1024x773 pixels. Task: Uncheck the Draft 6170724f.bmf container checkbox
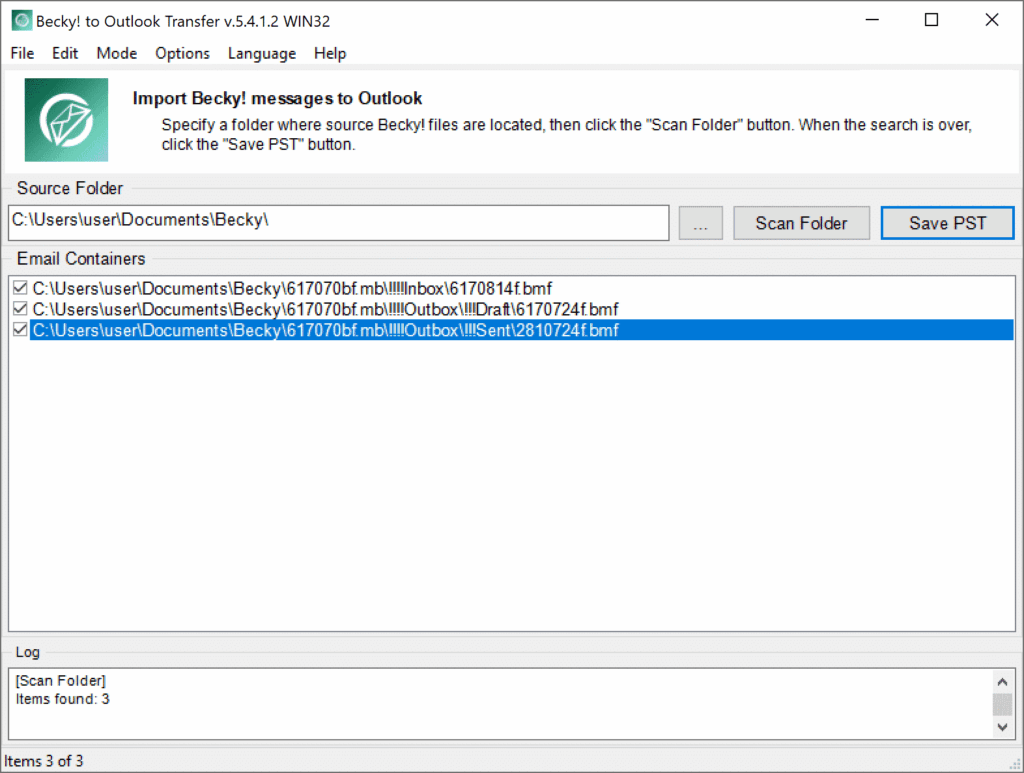click(x=20, y=309)
